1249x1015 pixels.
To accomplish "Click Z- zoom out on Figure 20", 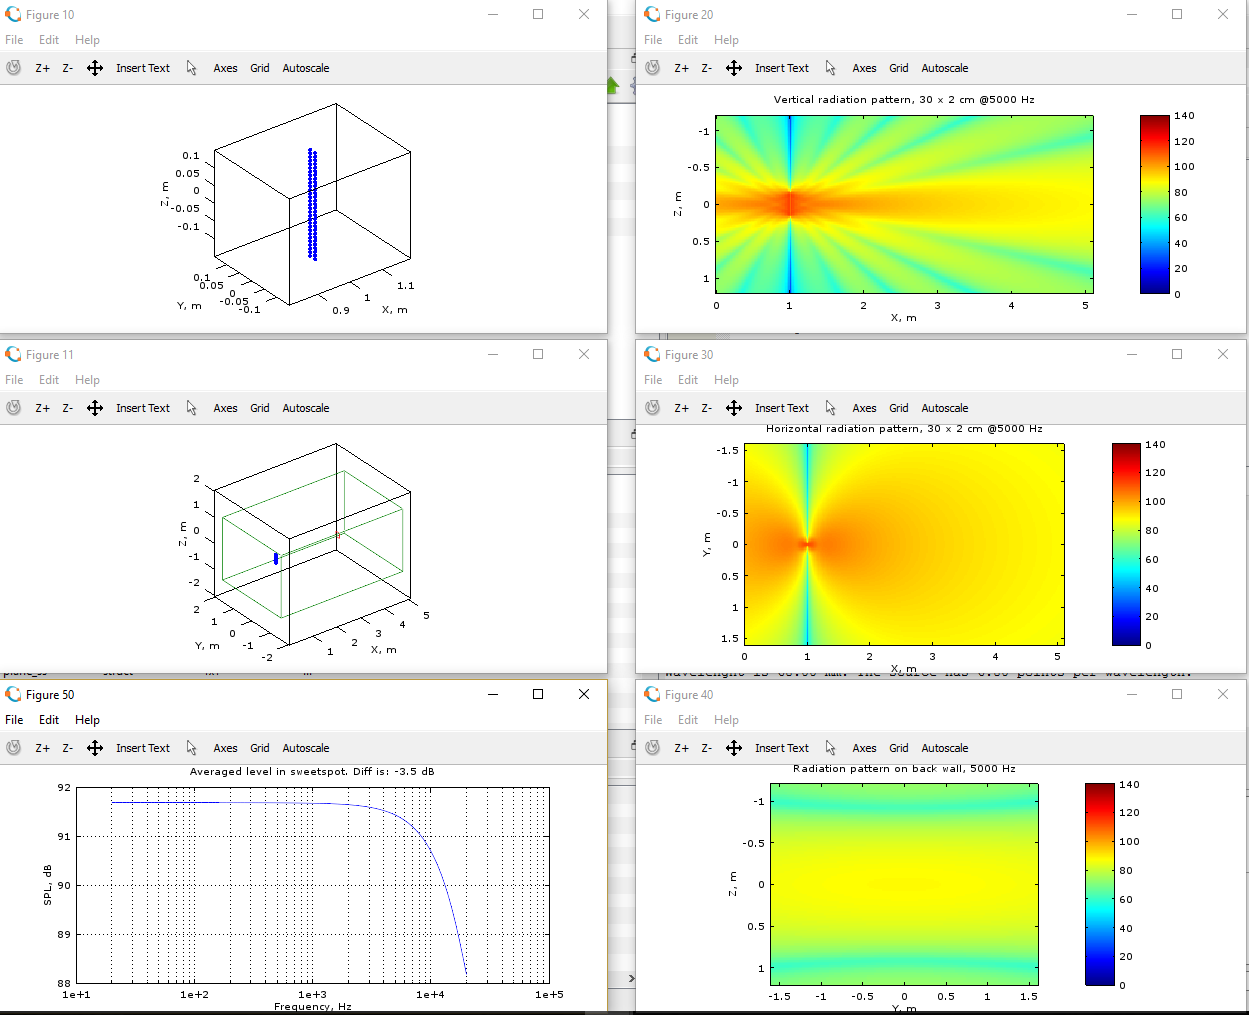I will point(707,68).
